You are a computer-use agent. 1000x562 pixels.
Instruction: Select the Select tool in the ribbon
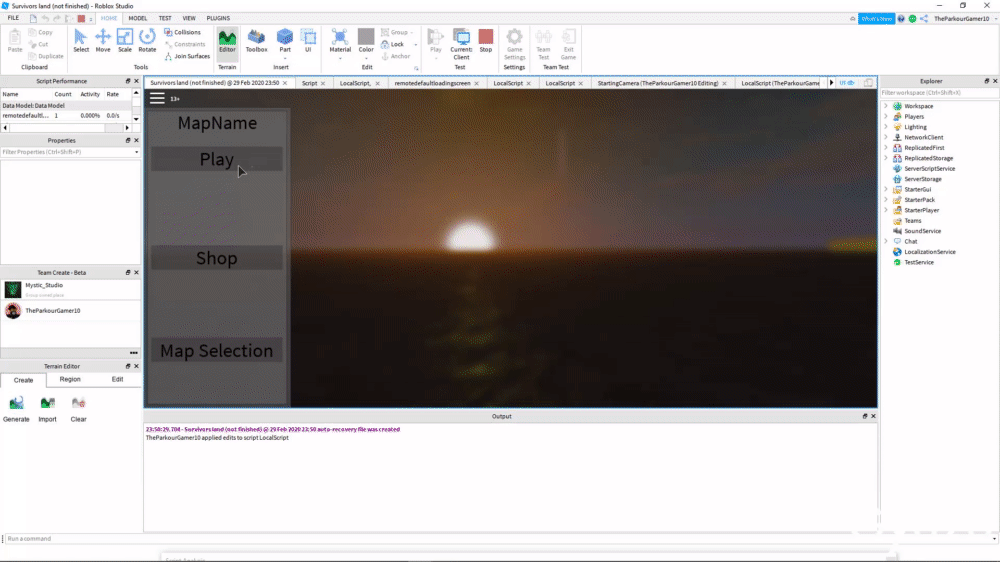pyautogui.click(x=81, y=41)
